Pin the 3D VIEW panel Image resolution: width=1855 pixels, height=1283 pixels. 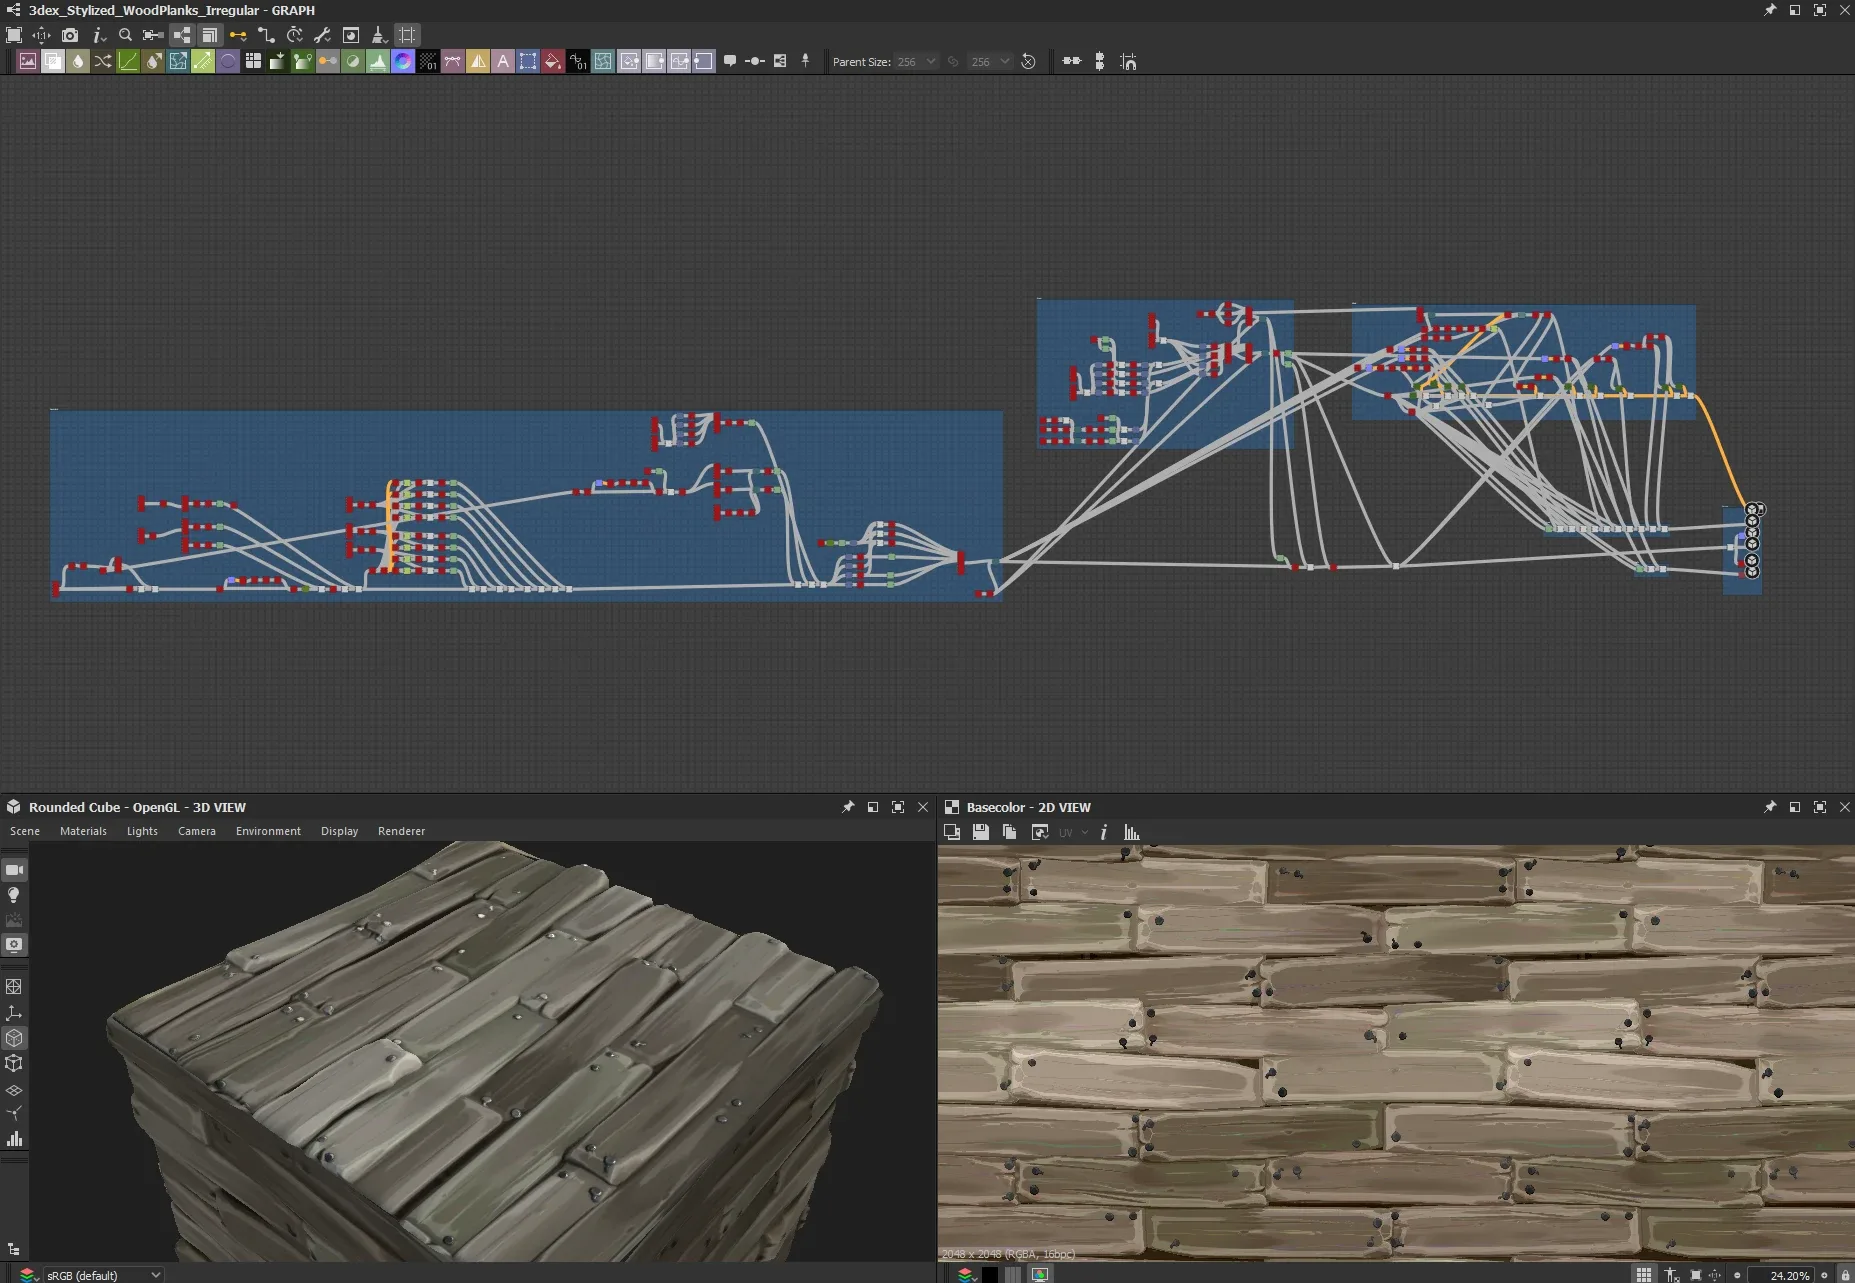point(848,807)
